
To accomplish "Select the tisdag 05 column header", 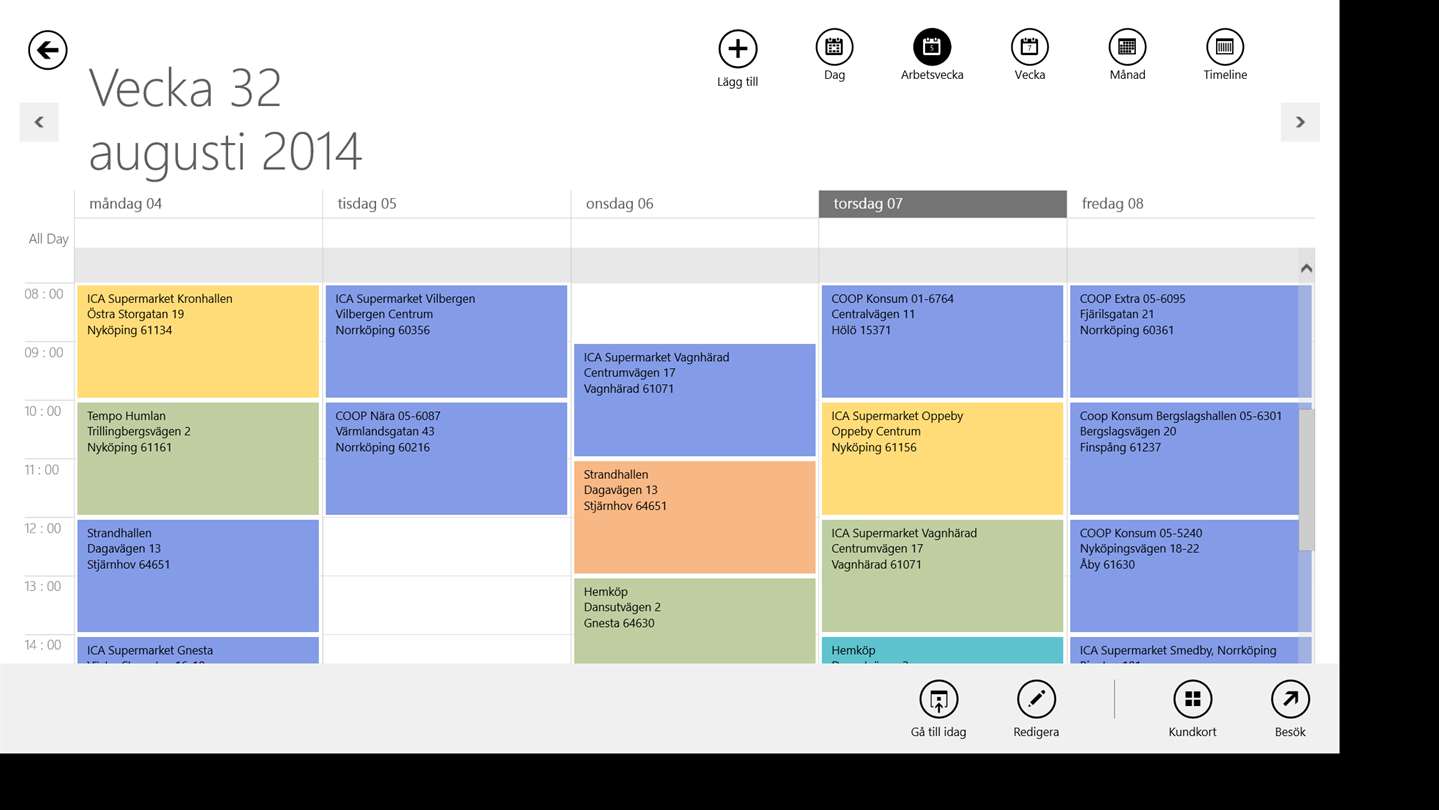I will [446, 203].
